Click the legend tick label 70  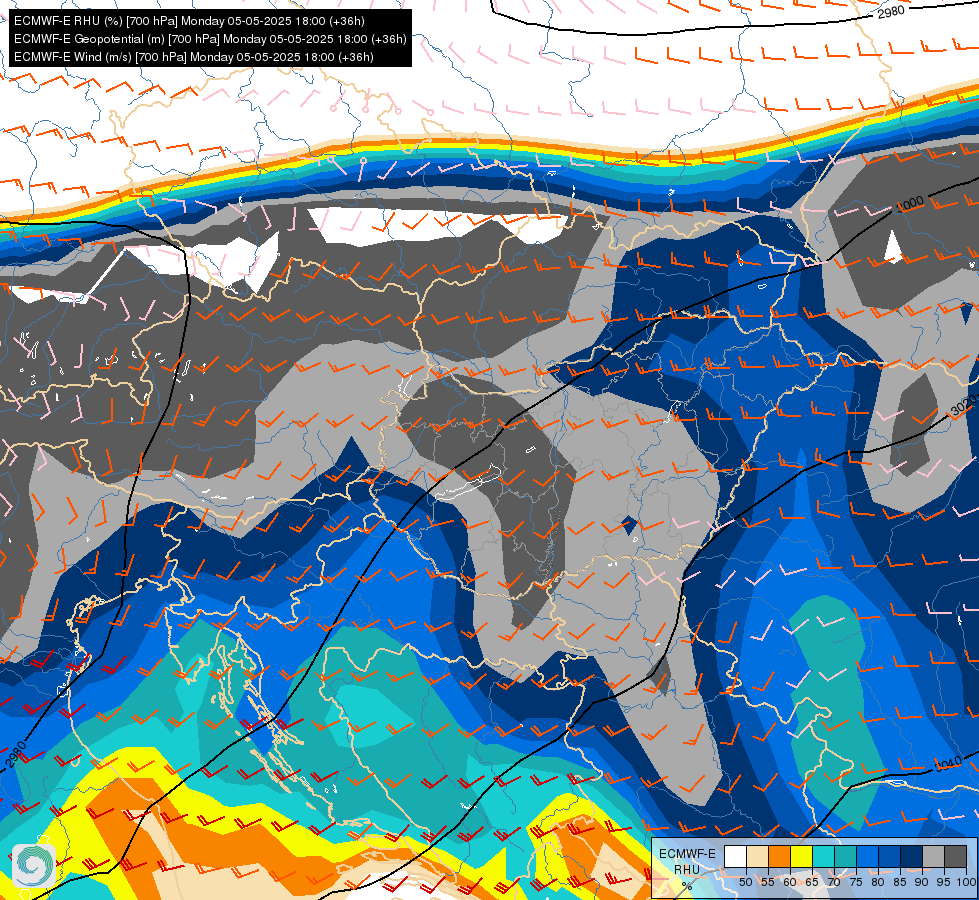(x=834, y=882)
